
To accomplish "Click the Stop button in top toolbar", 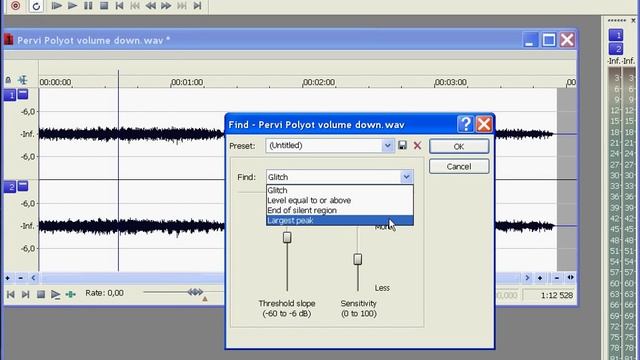I will (104, 6).
